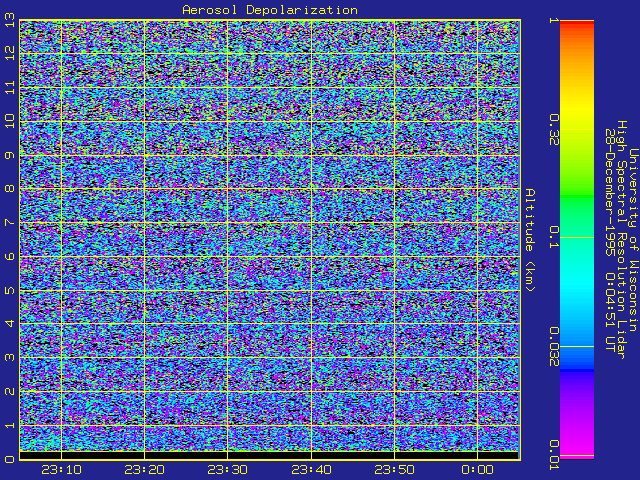Click the 0:00 time axis label
Image resolution: width=640 pixels, height=480 pixels.
coord(478,470)
